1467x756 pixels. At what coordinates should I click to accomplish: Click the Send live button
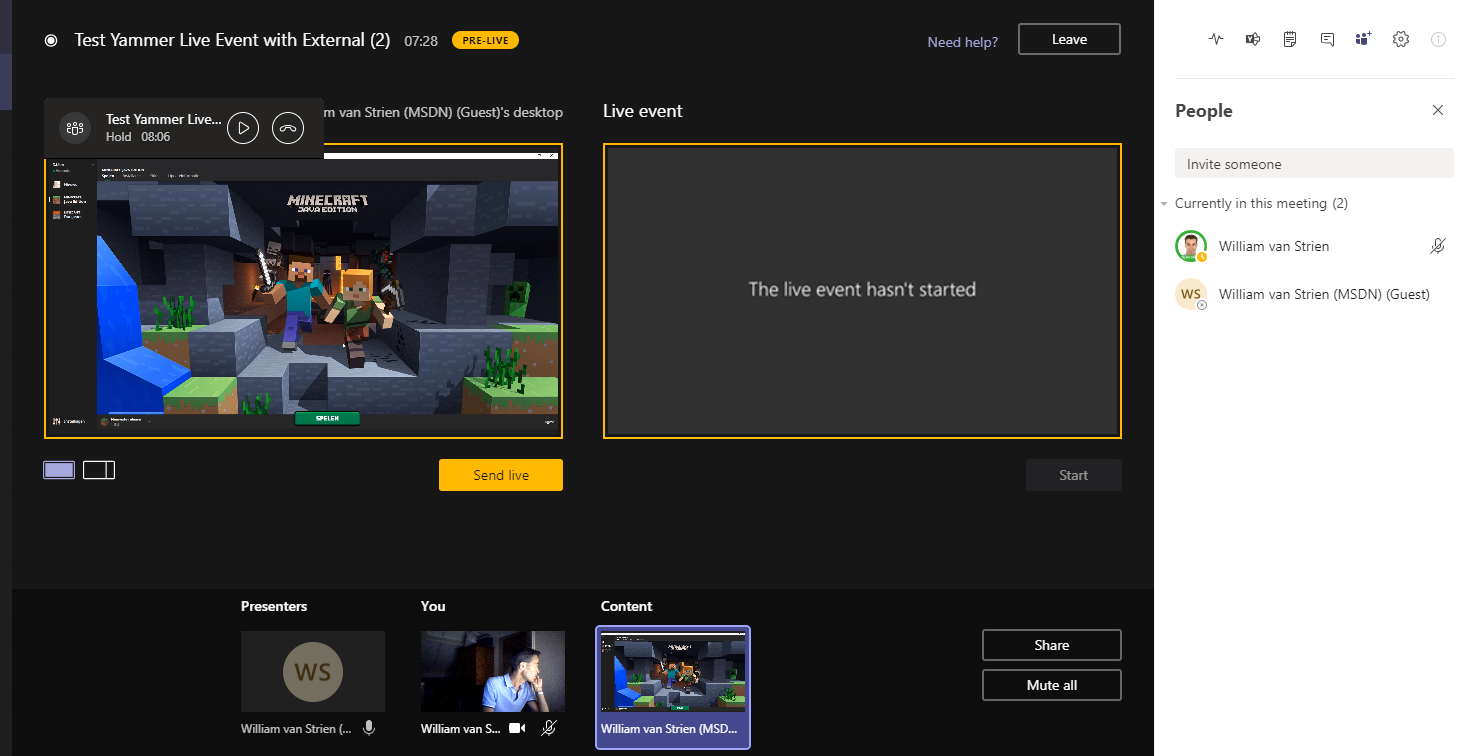[501, 475]
